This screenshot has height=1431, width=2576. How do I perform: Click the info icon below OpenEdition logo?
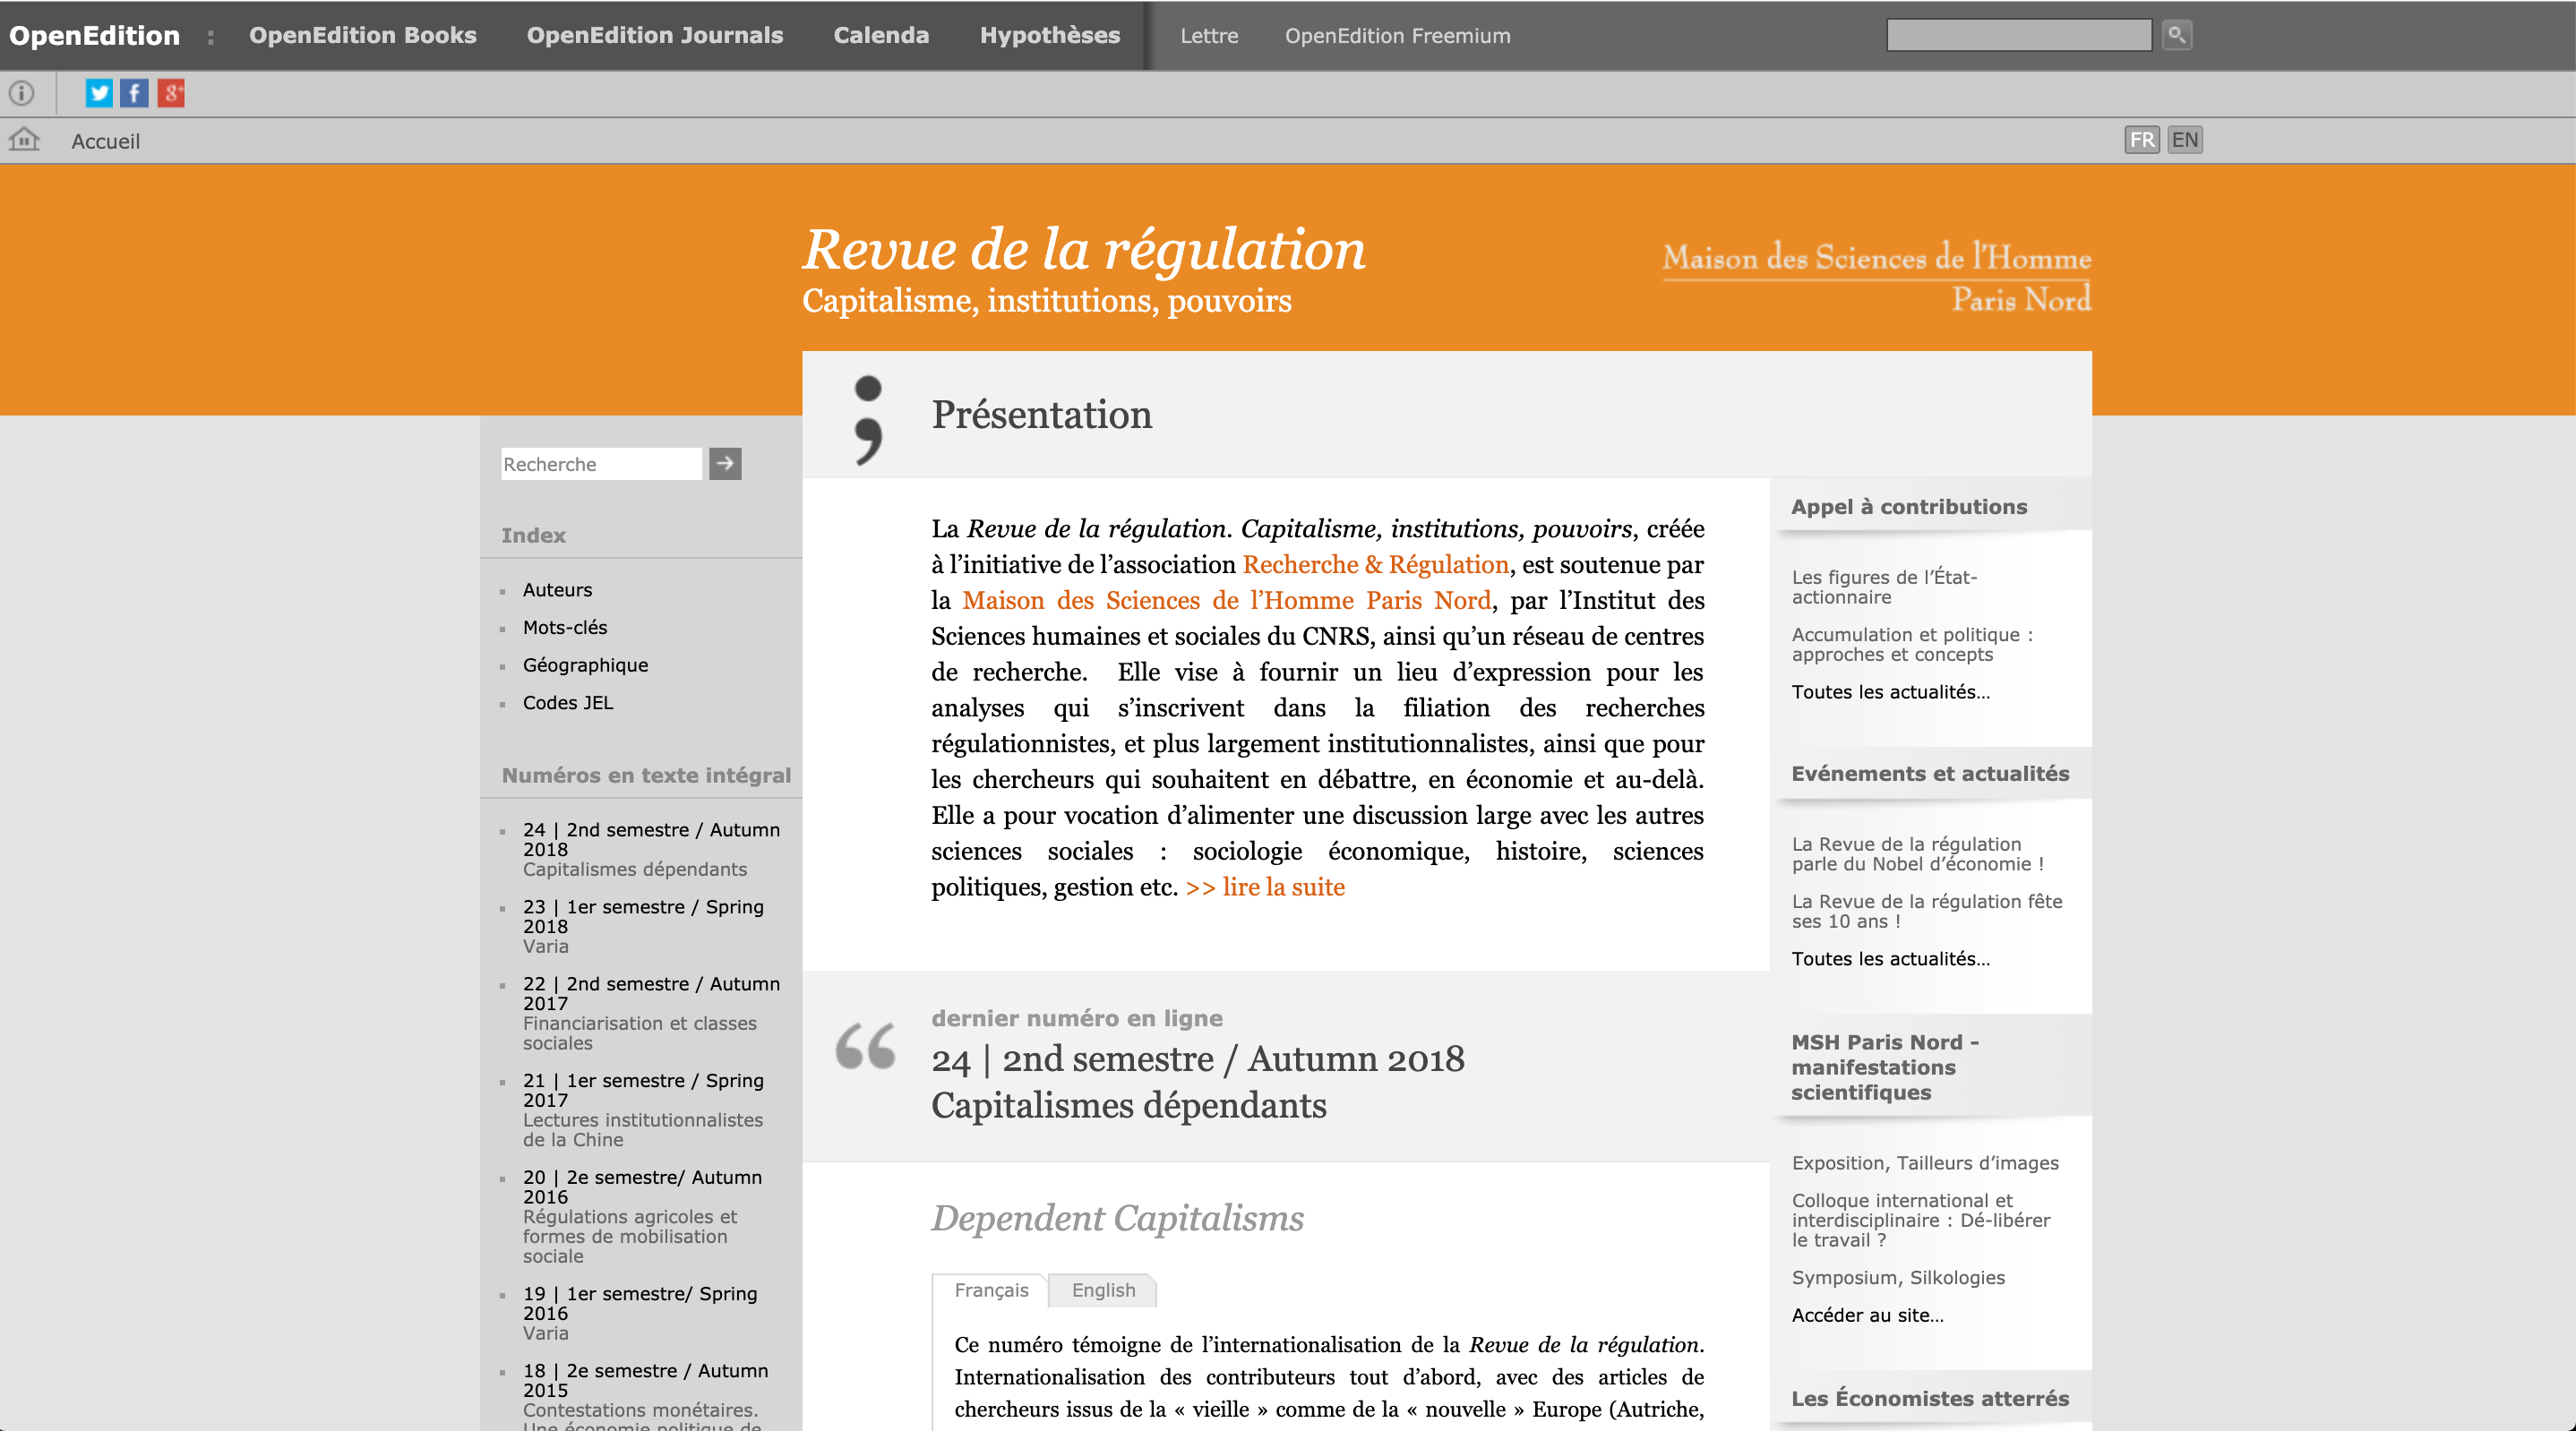(x=21, y=93)
